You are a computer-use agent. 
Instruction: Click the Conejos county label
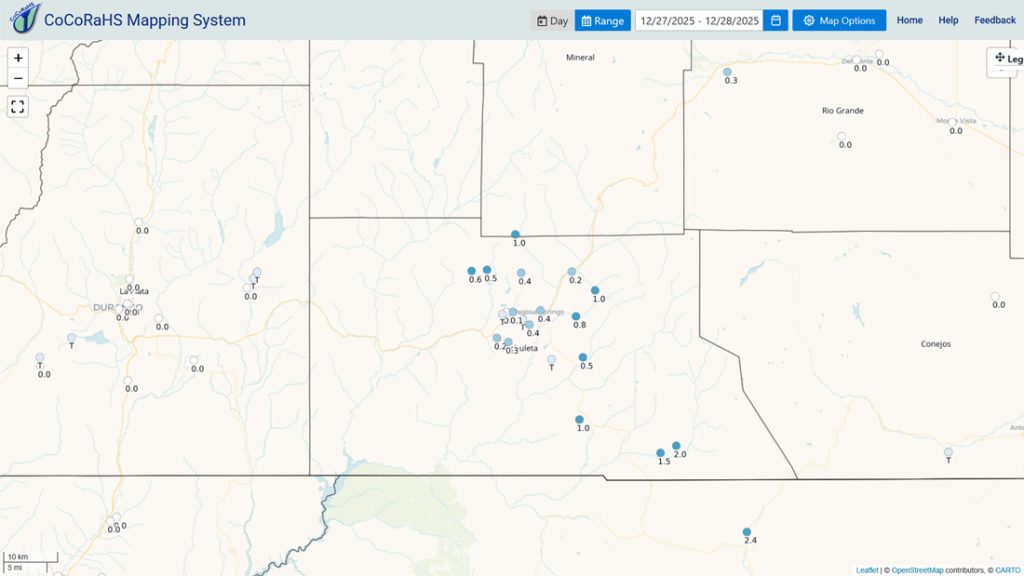[x=935, y=344]
